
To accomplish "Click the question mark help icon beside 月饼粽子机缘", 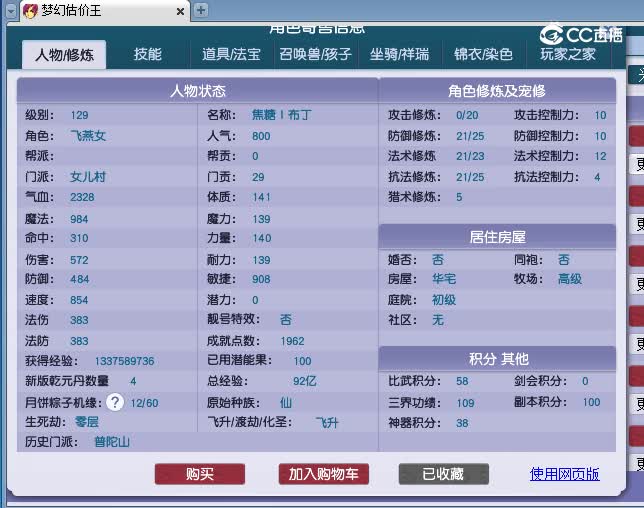I will click(x=115, y=402).
